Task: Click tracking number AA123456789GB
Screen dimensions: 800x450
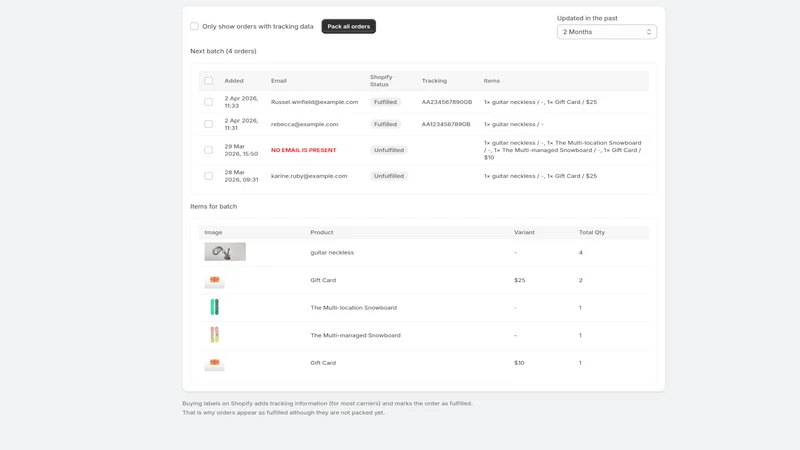Action: [446, 124]
